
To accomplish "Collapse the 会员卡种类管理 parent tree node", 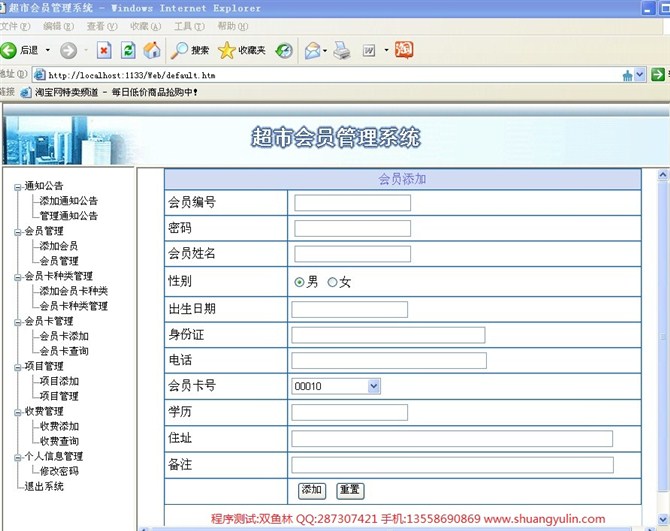I will tap(18, 277).
